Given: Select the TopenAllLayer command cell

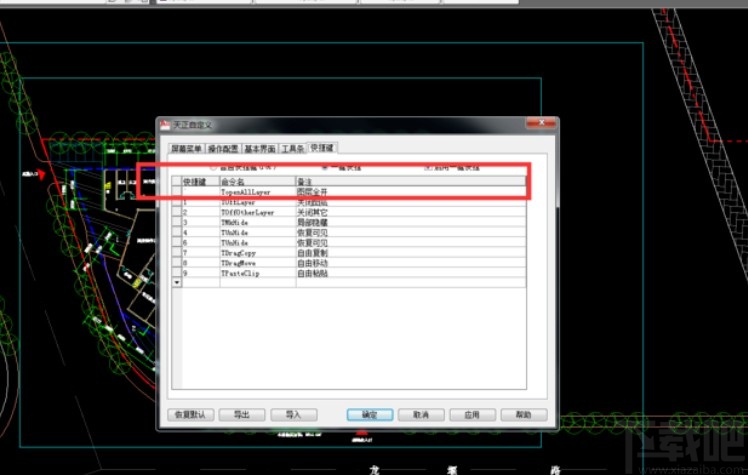Looking at the screenshot, I should tap(258, 192).
